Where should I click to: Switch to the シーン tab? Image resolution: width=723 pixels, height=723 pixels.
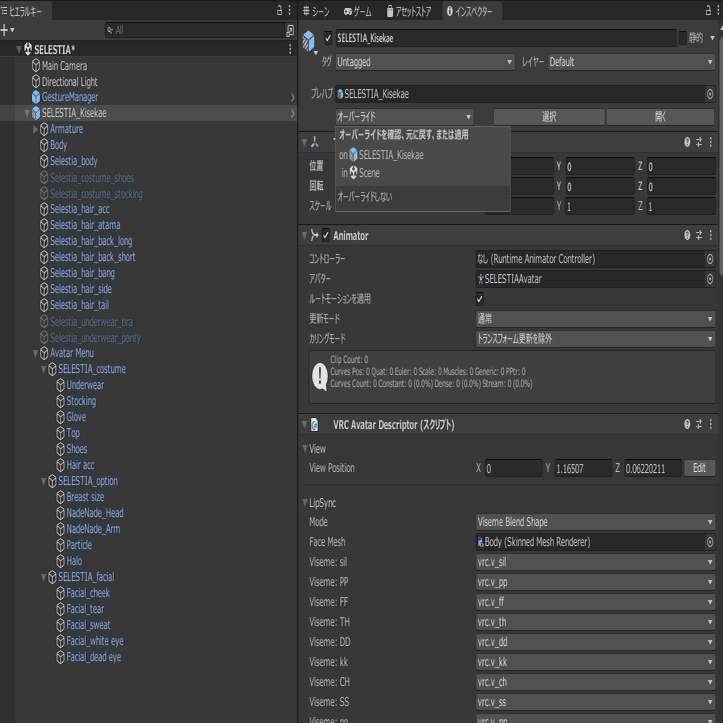pyautogui.click(x=317, y=11)
